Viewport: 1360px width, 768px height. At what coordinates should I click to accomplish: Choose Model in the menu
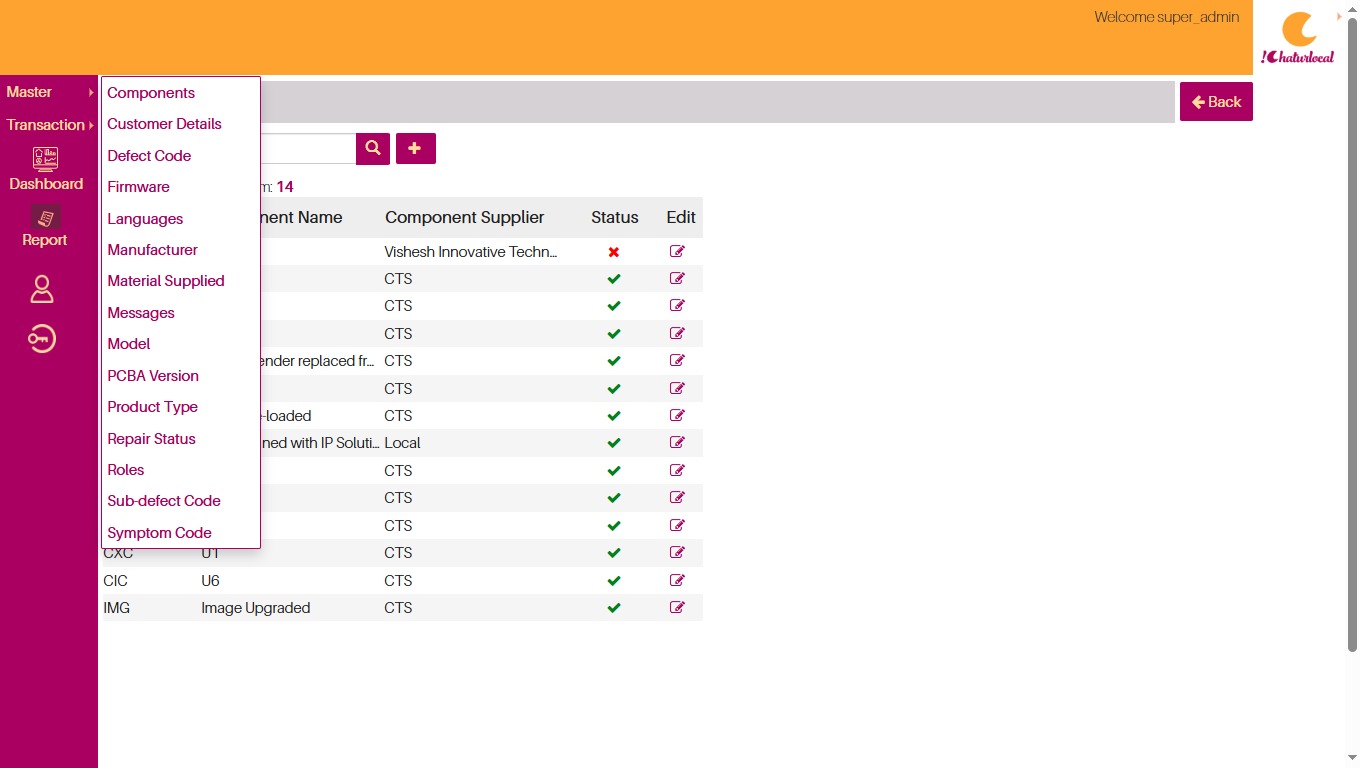128,344
